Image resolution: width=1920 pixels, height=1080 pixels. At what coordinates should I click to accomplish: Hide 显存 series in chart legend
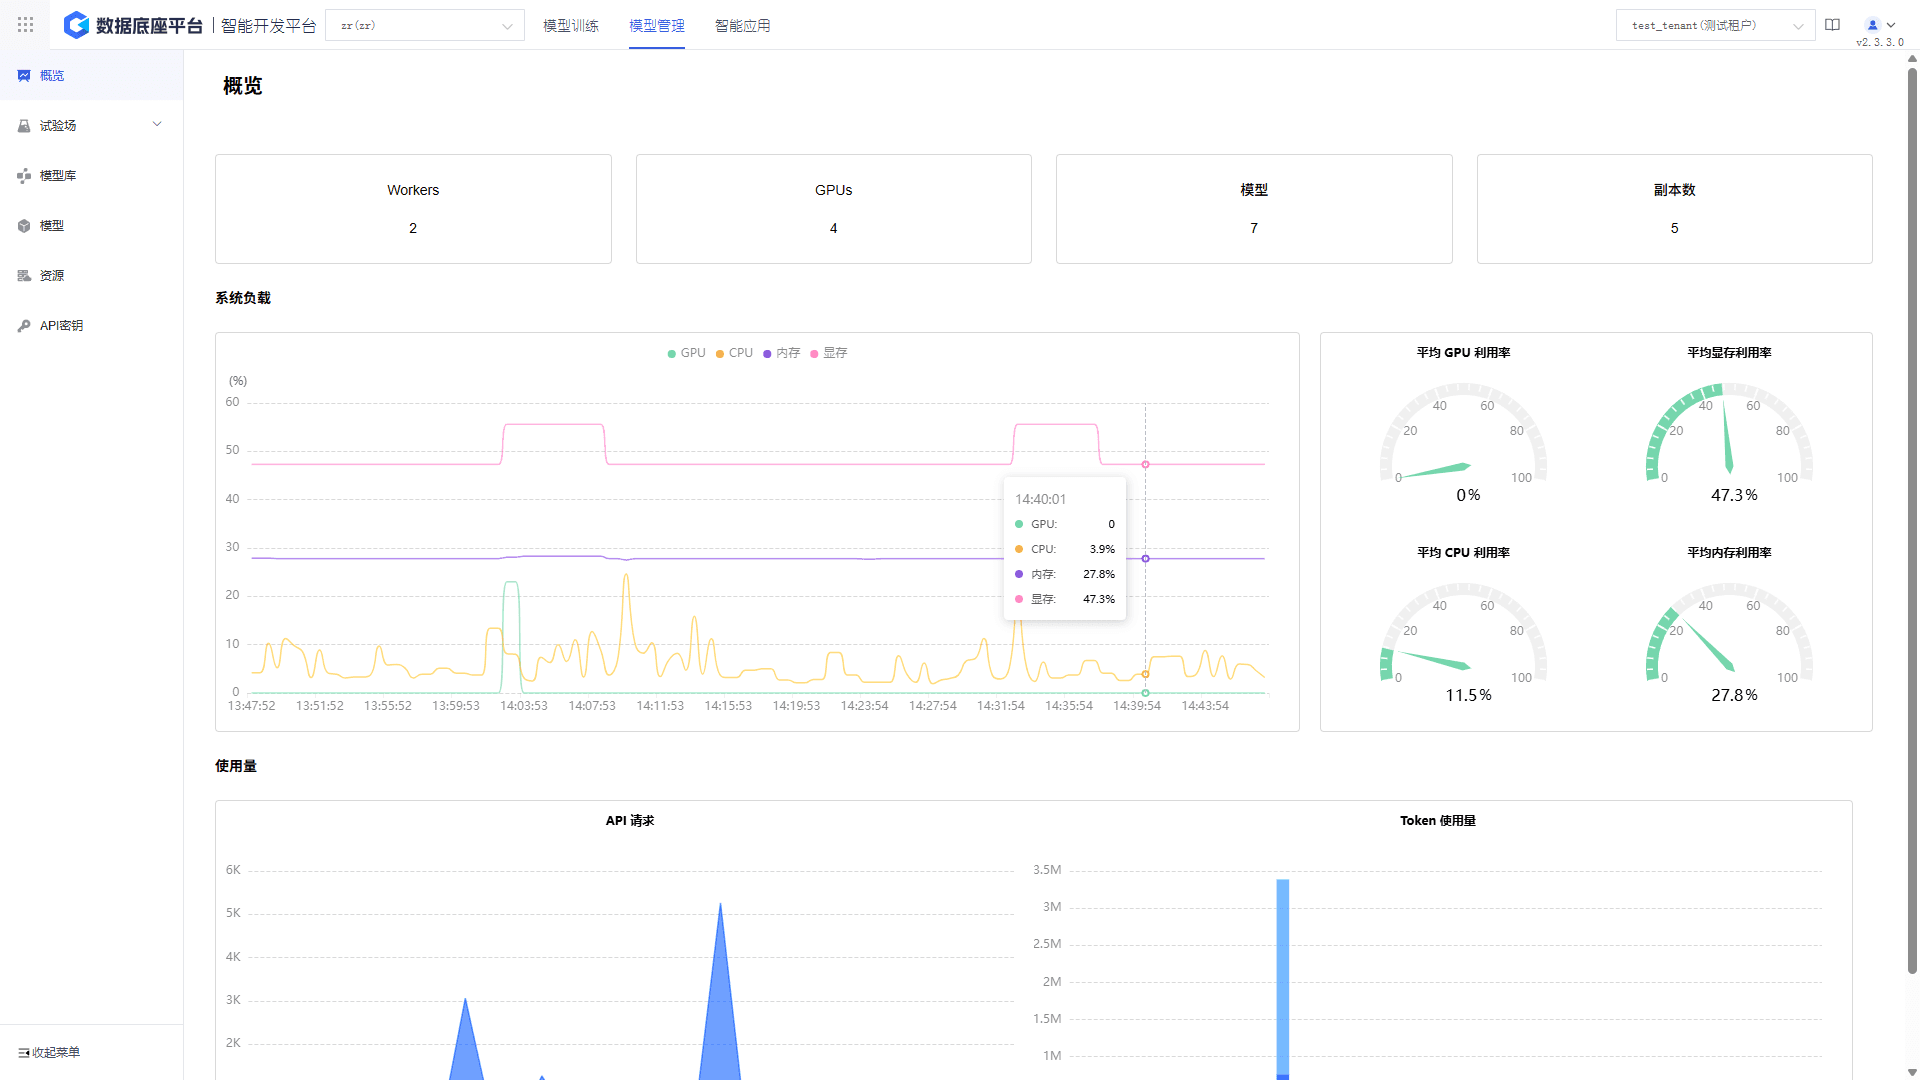click(x=829, y=353)
